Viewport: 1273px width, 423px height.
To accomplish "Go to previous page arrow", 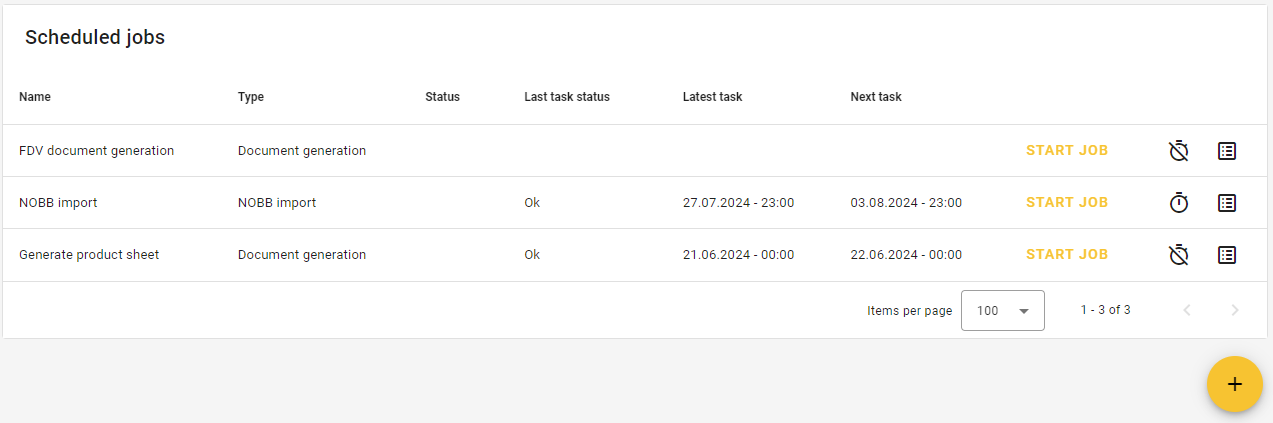I will (x=1187, y=310).
